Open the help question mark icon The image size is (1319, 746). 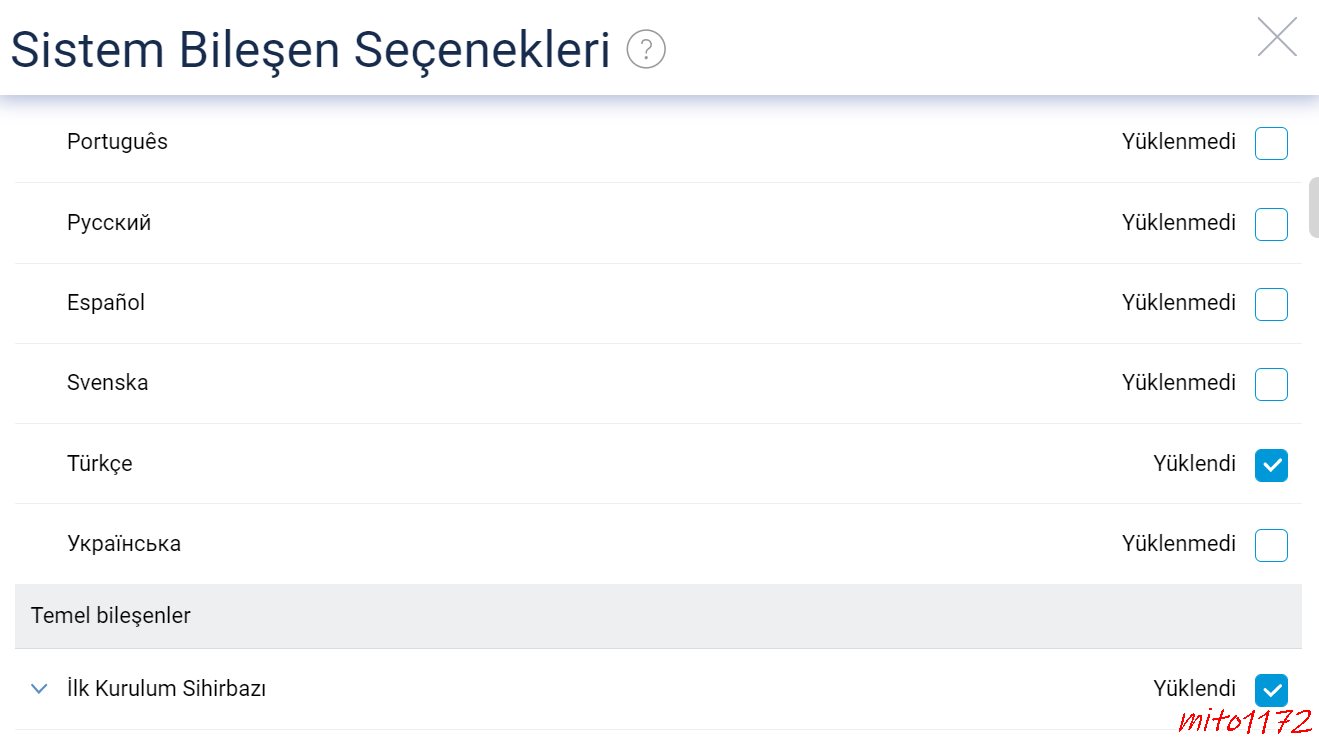click(x=646, y=49)
